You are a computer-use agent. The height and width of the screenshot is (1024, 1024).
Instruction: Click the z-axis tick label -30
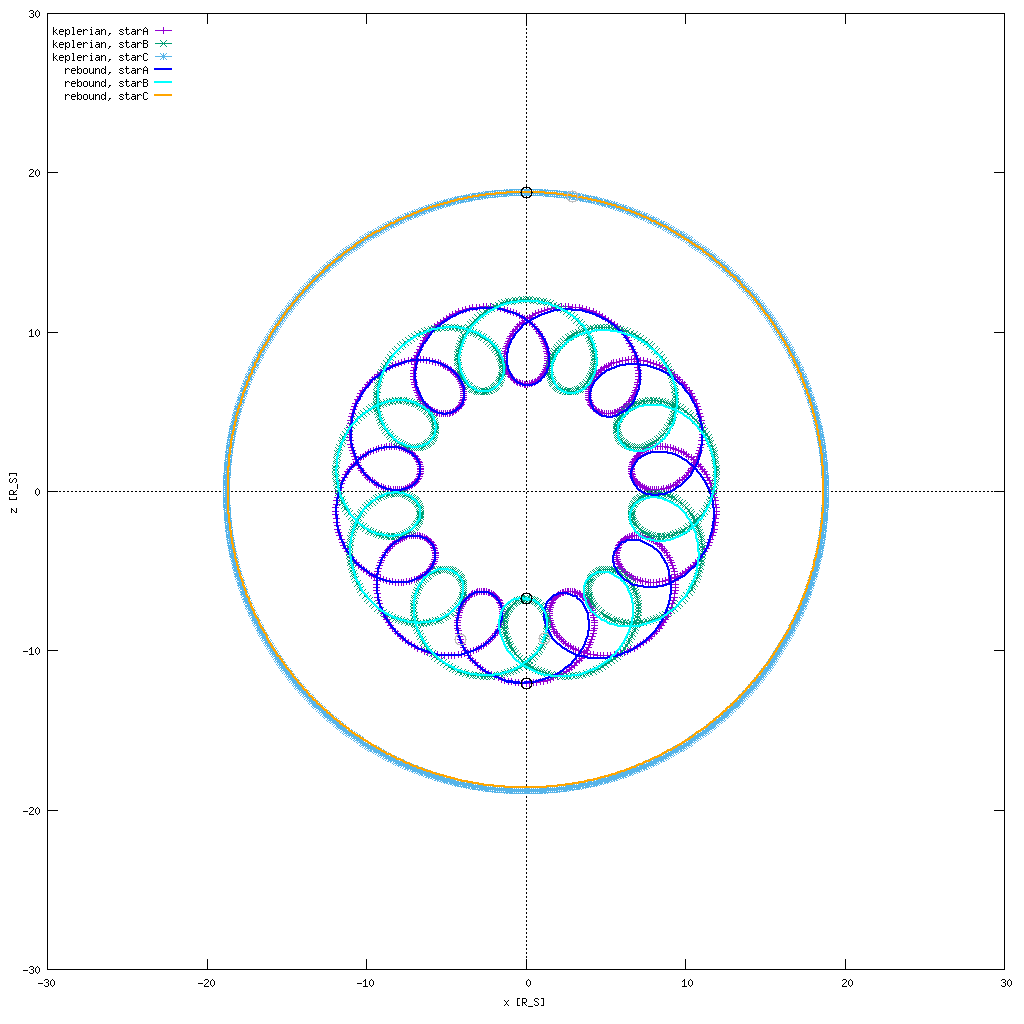click(31, 970)
